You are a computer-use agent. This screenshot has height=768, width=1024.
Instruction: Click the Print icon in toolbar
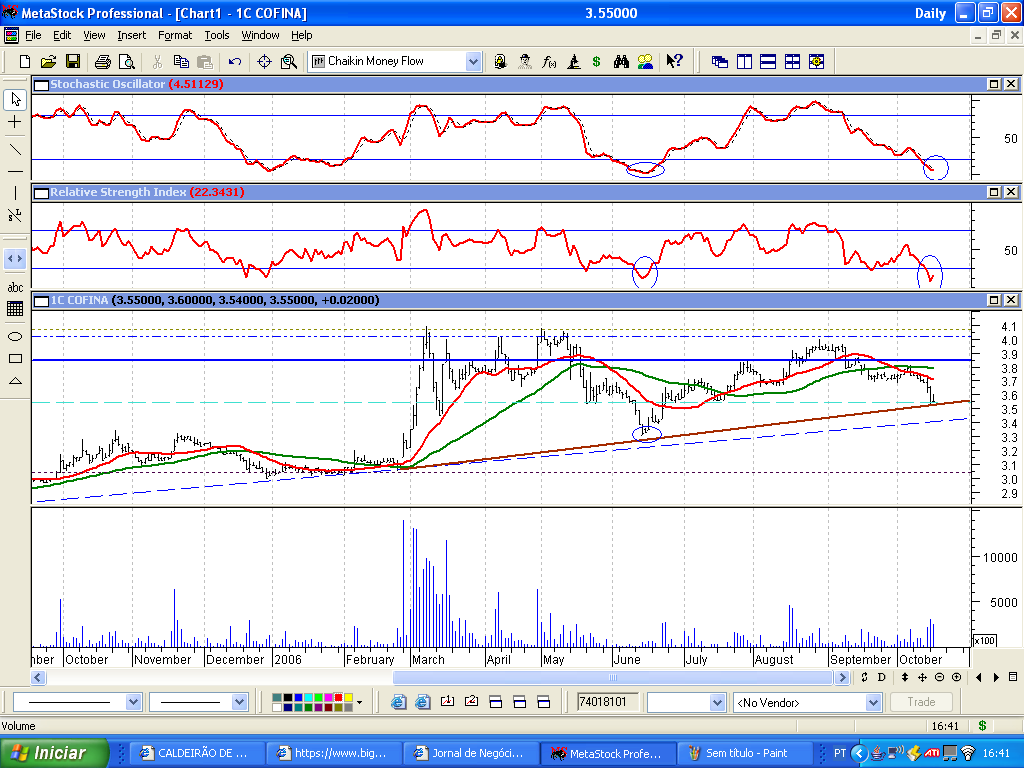tap(102, 61)
